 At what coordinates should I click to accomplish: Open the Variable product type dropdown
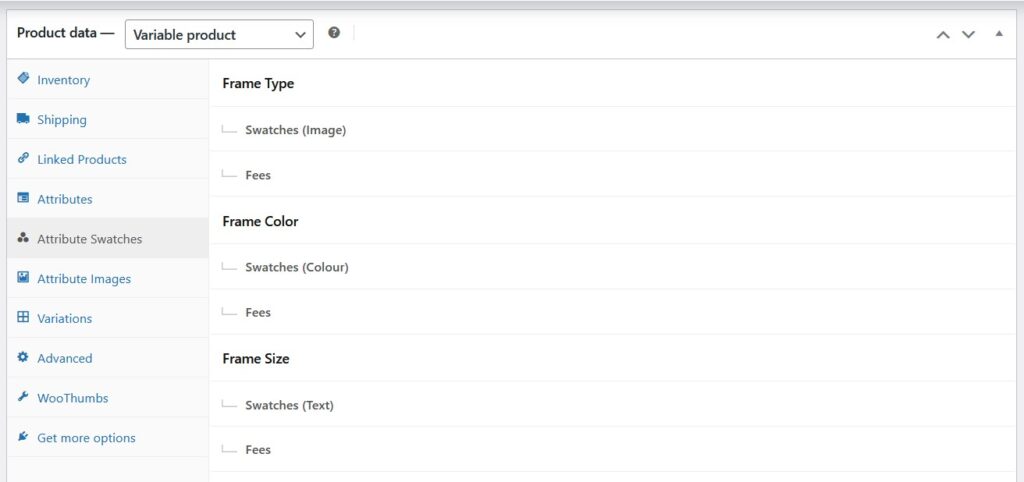point(219,34)
